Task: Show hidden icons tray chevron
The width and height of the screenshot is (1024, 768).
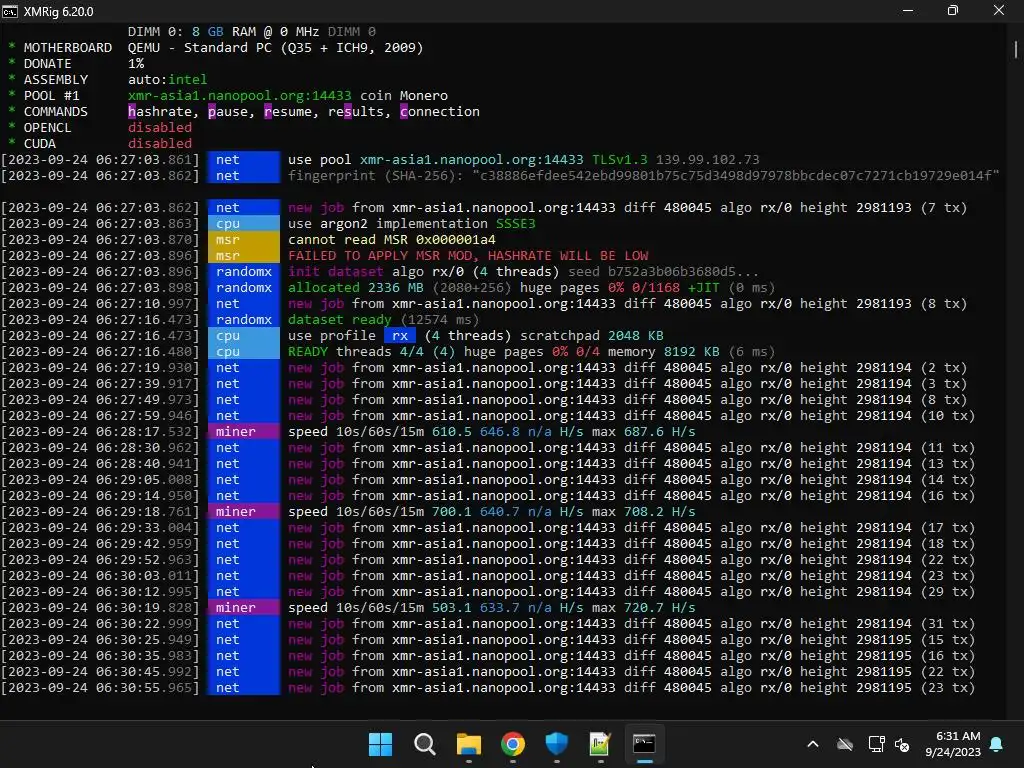Action: coord(813,744)
